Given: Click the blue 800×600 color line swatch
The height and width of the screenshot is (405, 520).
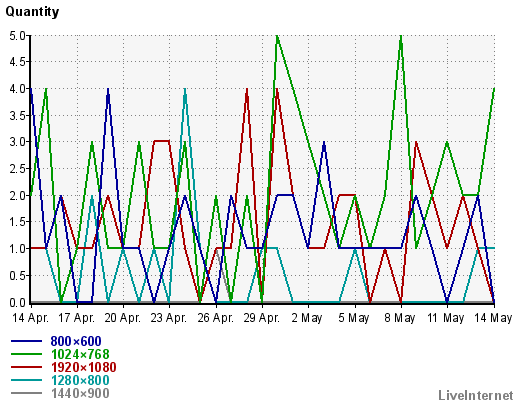Looking at the screenshot, I should (27, 341).
